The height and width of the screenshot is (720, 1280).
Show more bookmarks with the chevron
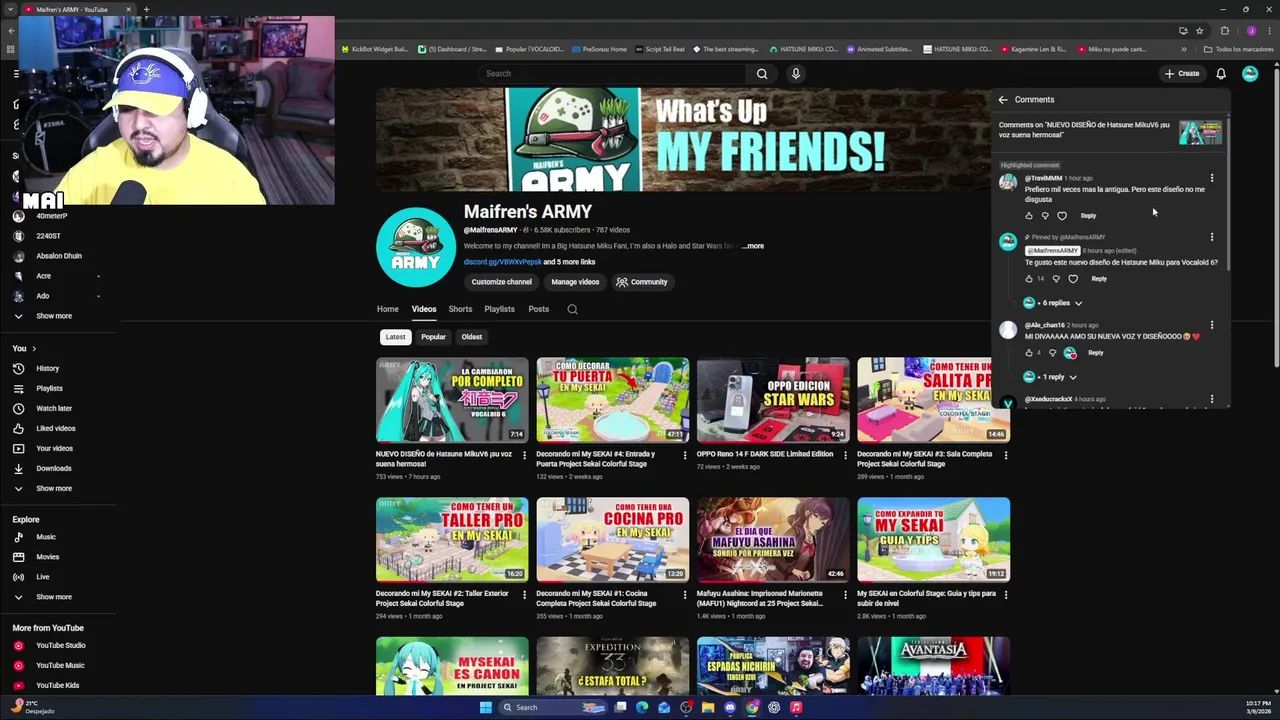pos(1184,49)
